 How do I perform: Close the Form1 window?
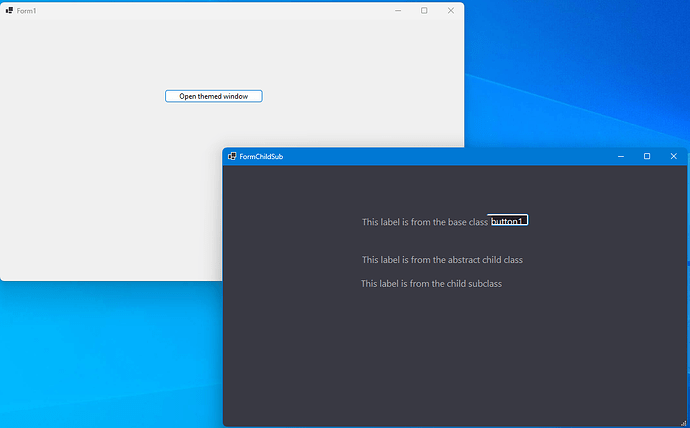click(451, 11)
